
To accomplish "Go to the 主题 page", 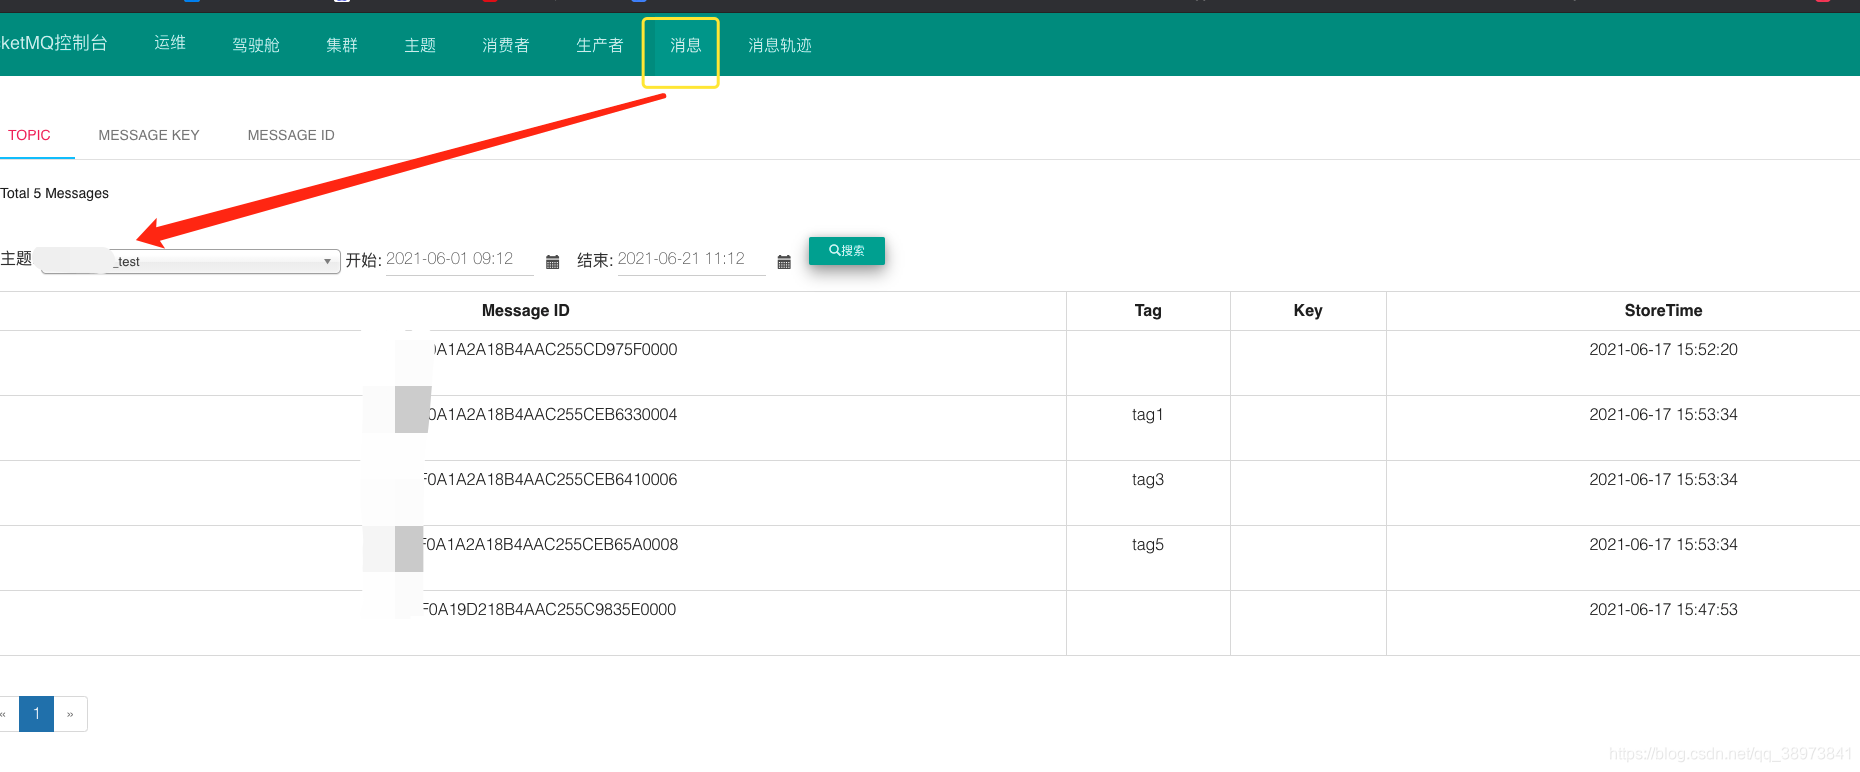I will [420, 45].
